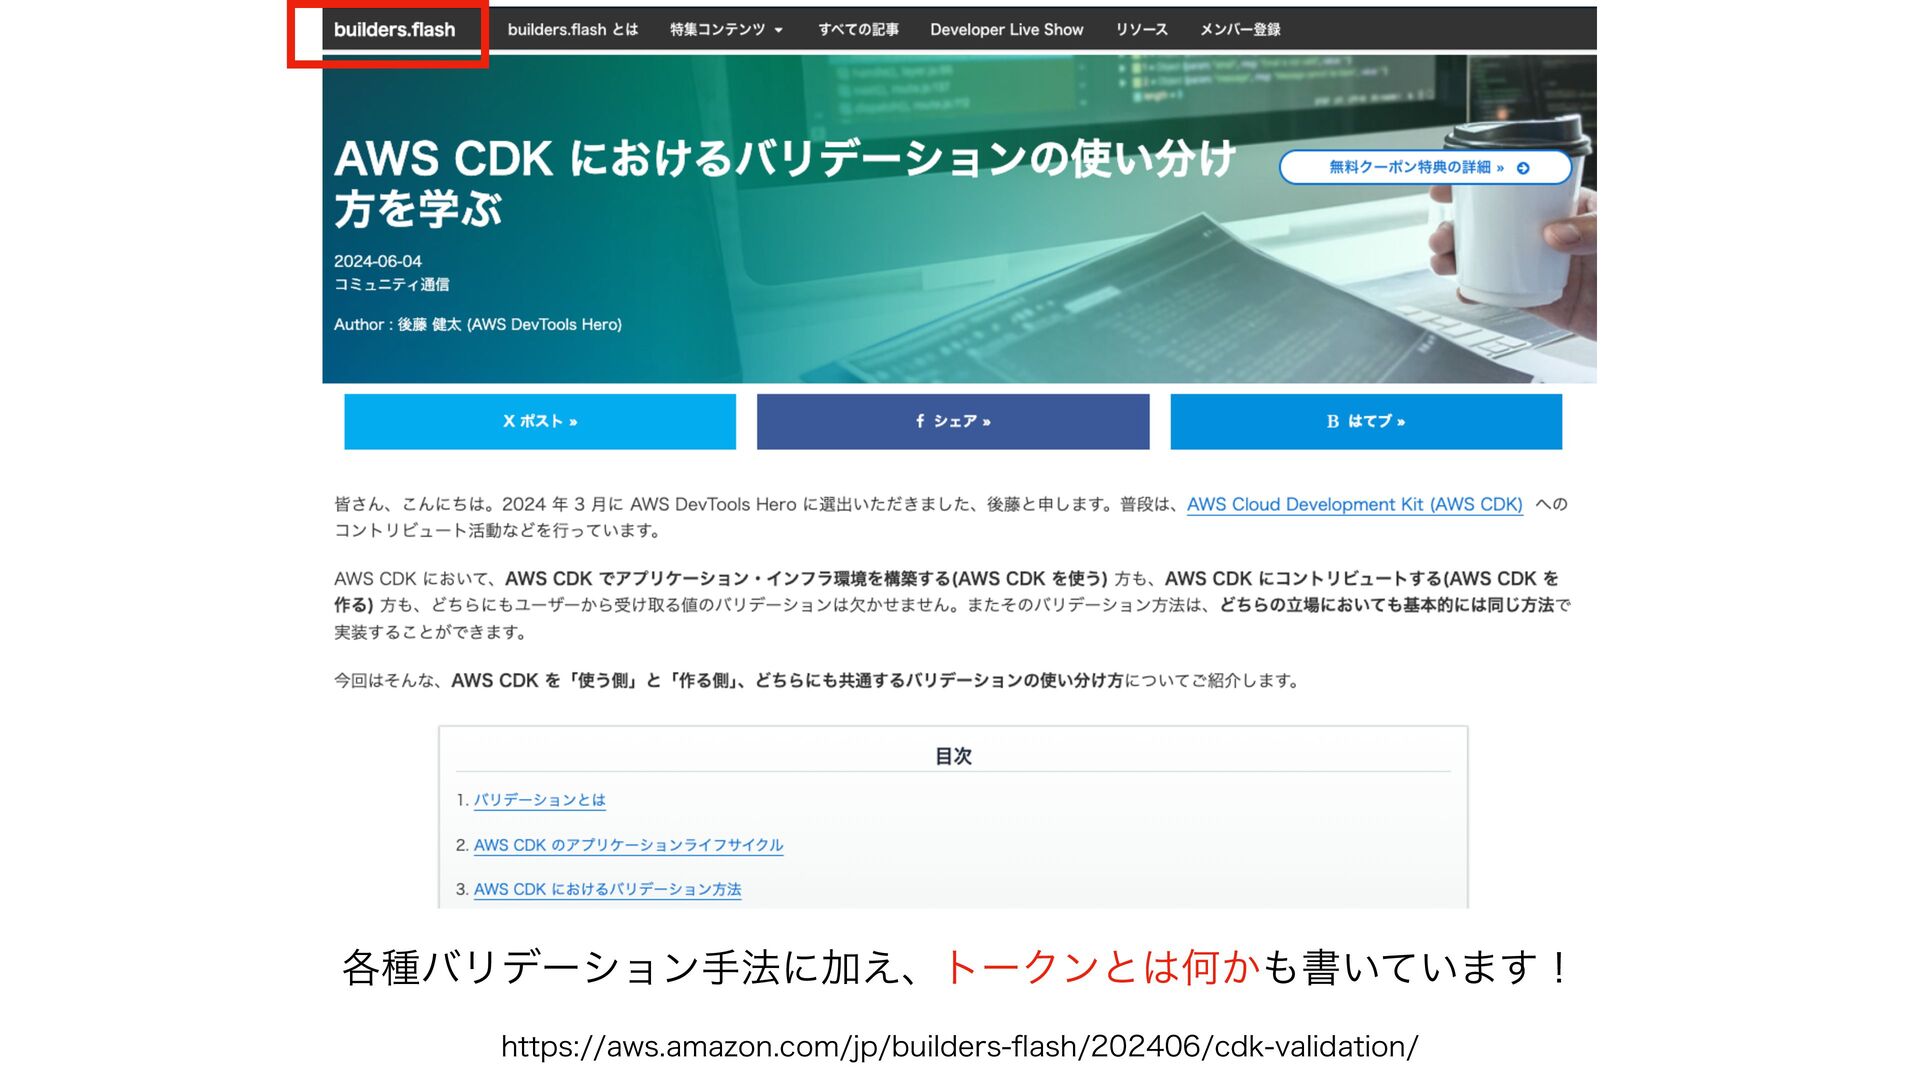
Task: Open the リソース navigation item
Action: click(1141, 30)
